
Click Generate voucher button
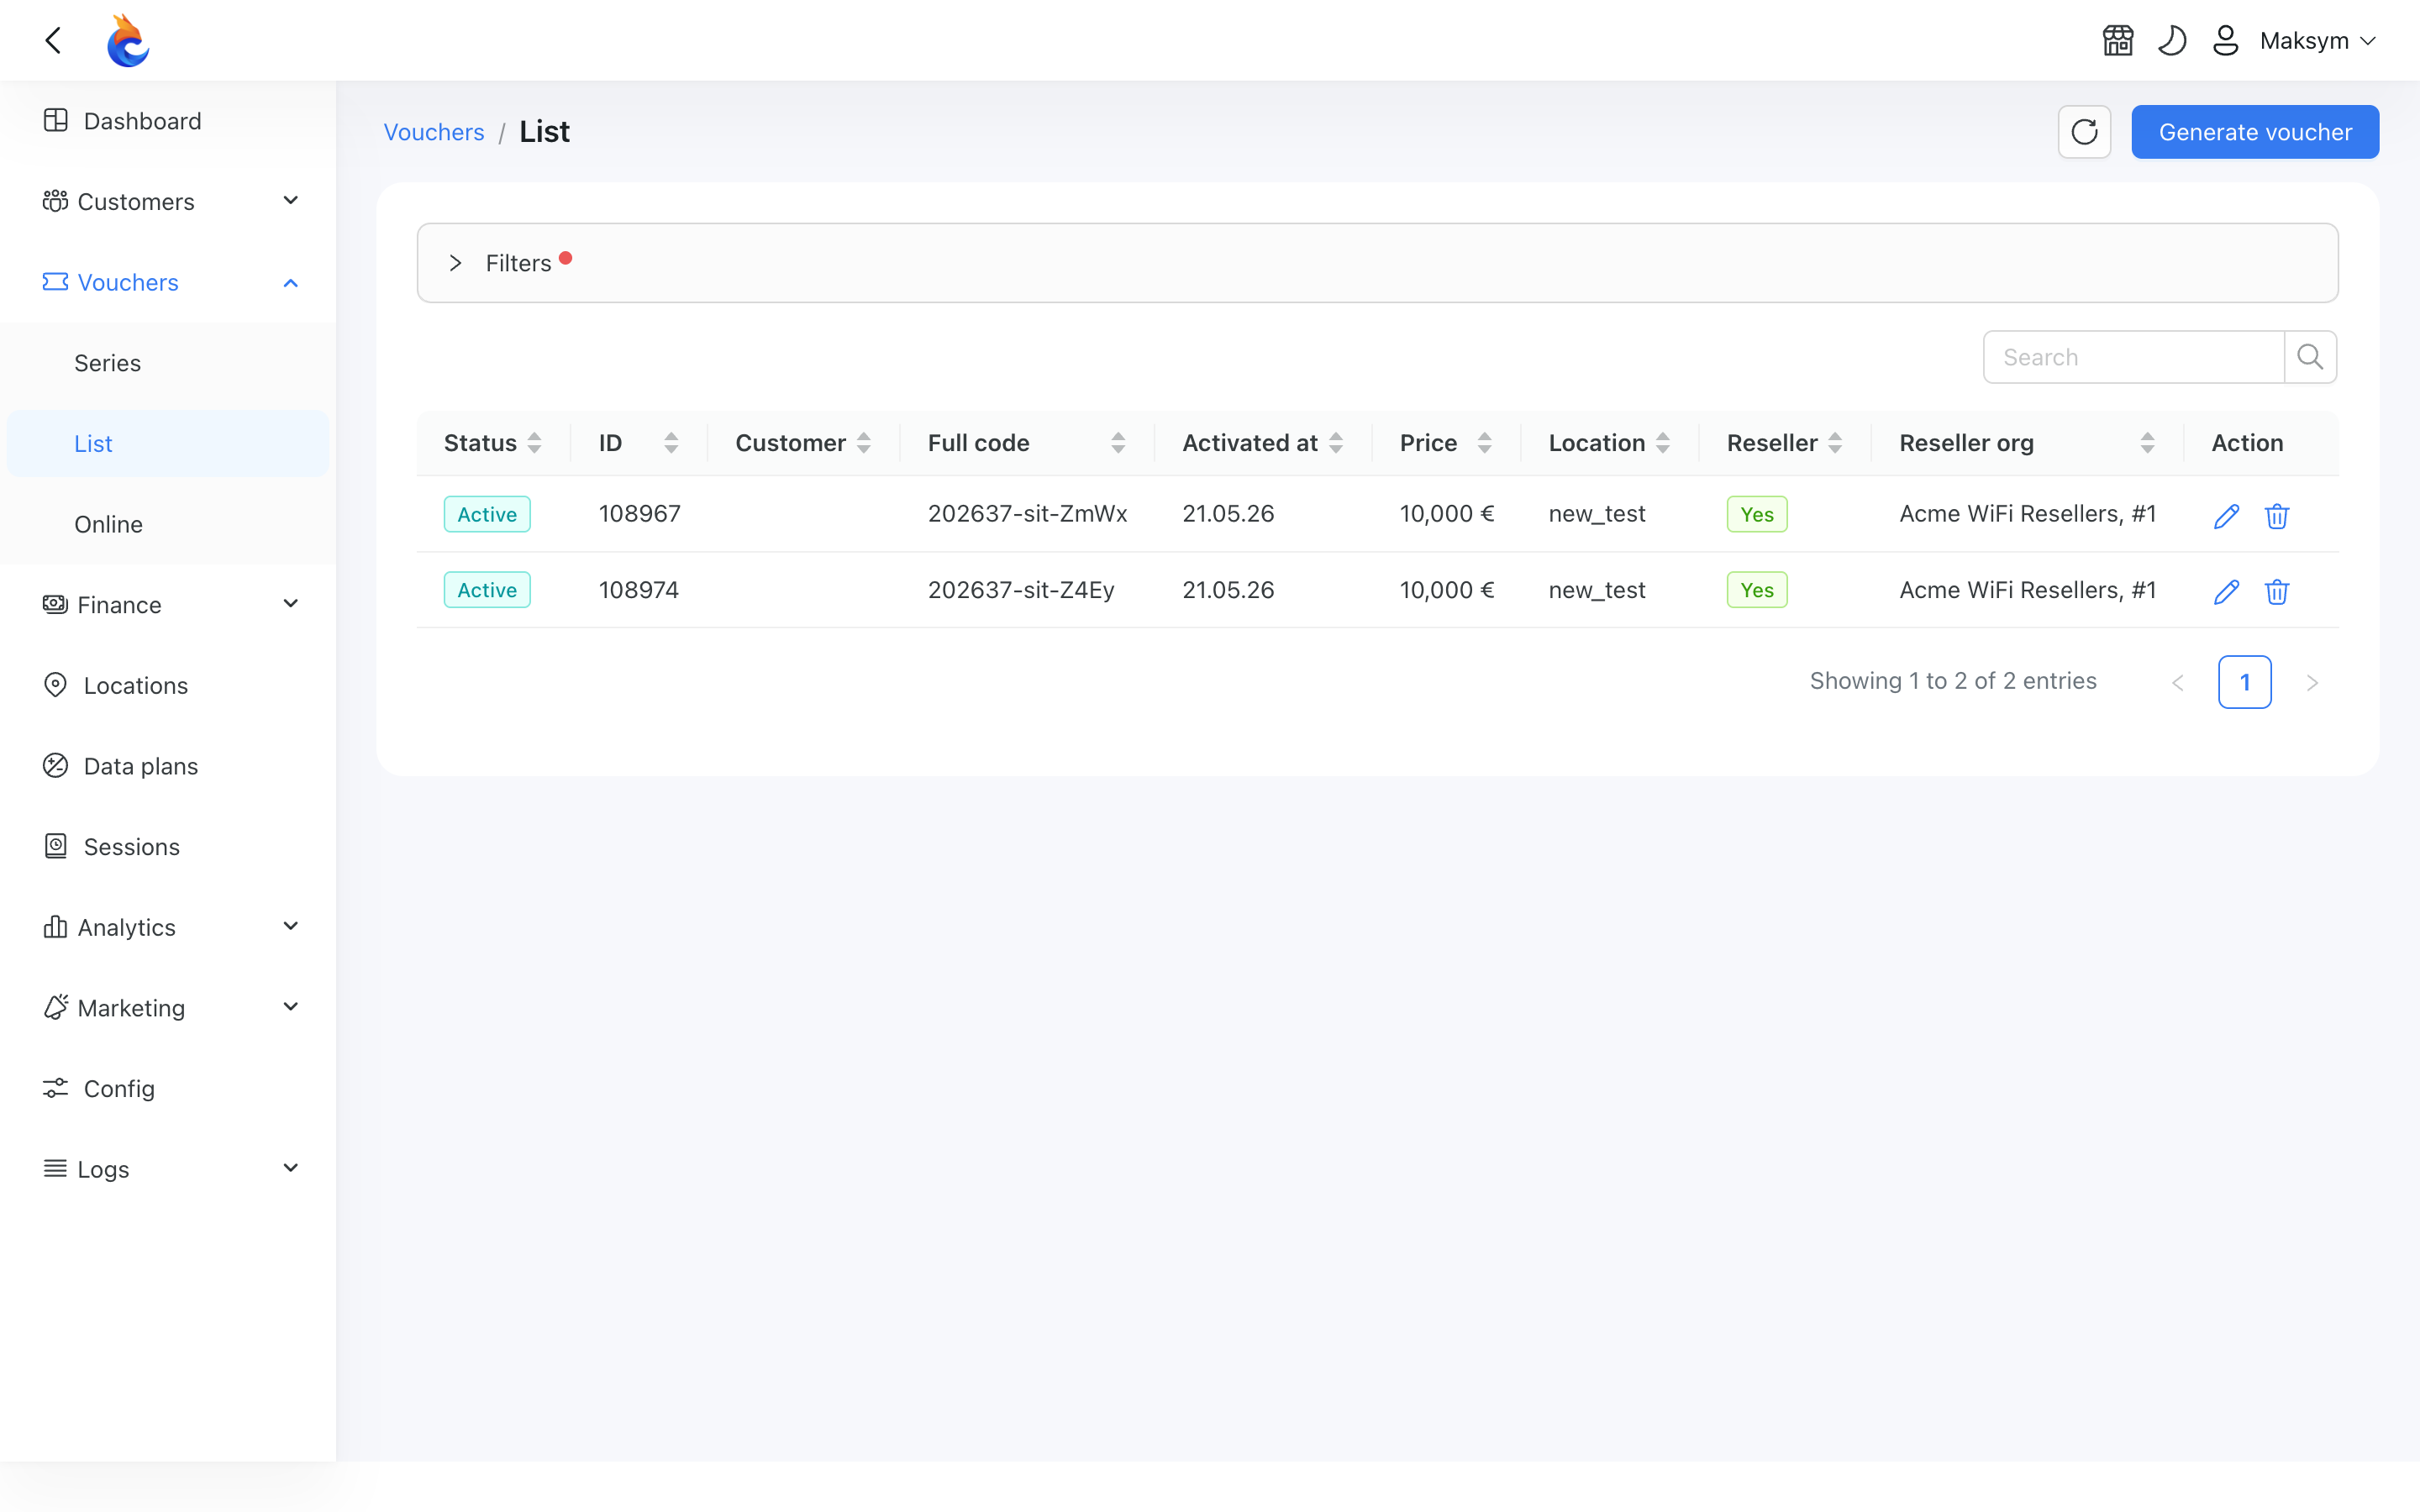pos(2255,132)
